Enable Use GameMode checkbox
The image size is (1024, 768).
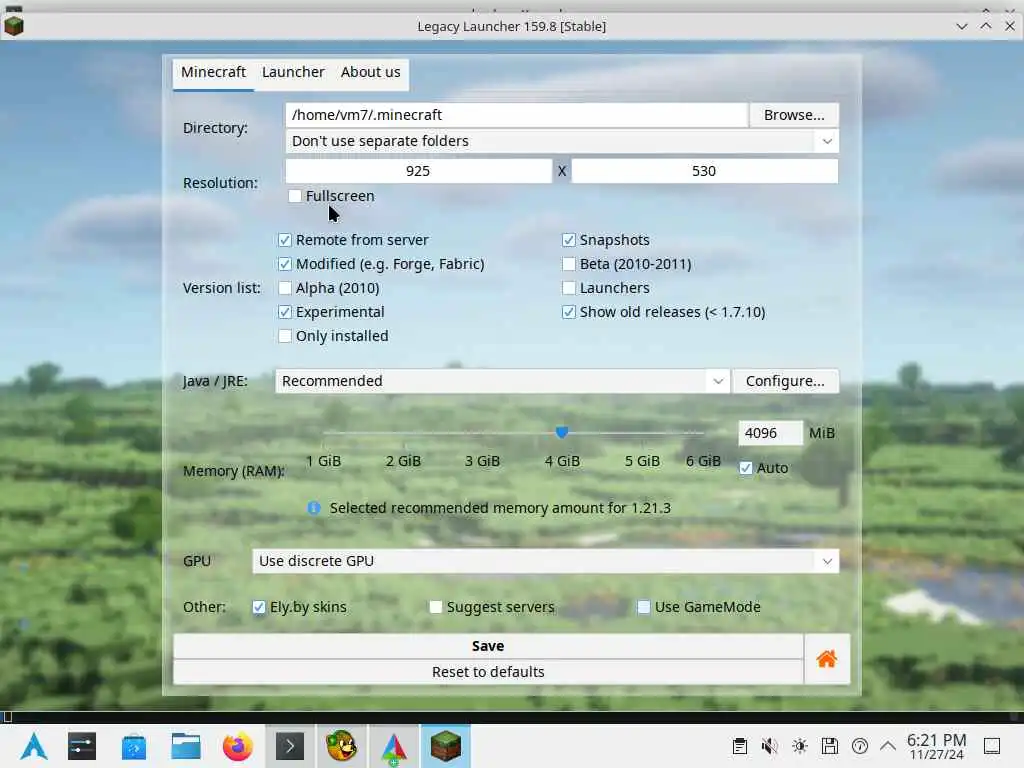tap(644, 607)
